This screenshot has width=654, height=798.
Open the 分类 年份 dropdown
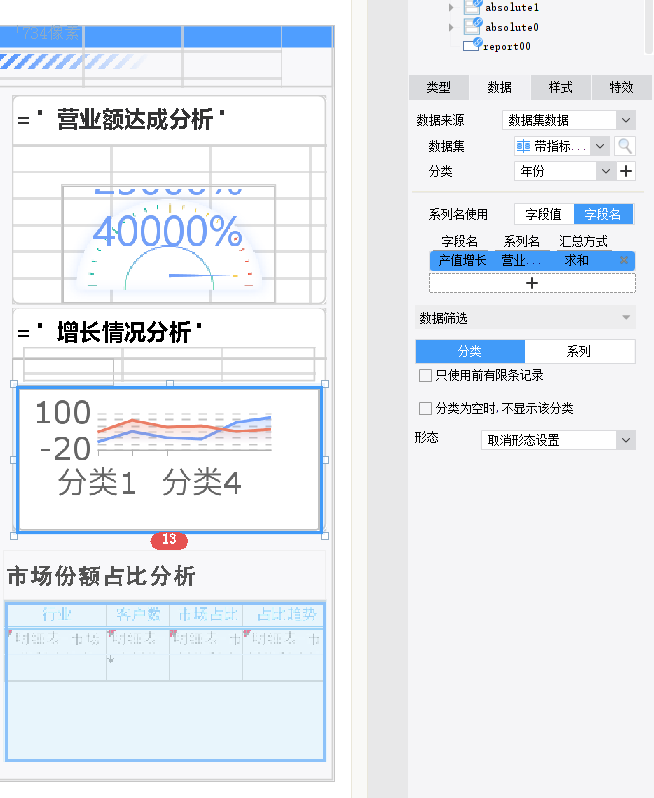(x=605, y=171)
